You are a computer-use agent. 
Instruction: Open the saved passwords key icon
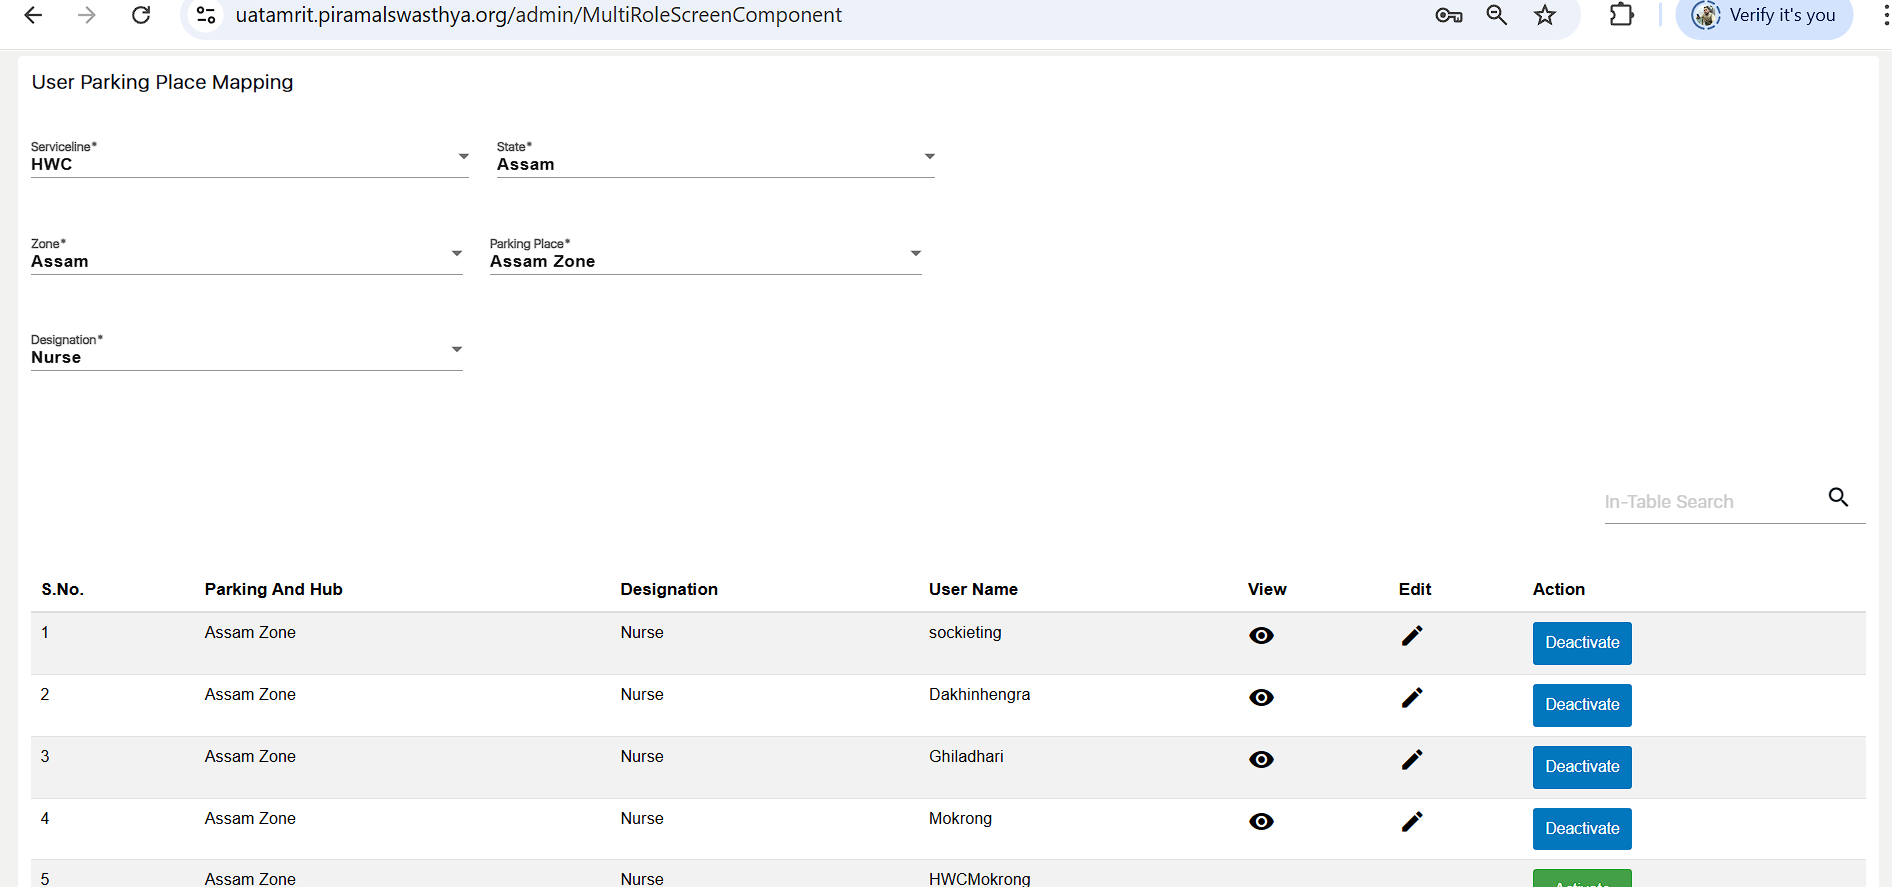tap(1448, 15)
